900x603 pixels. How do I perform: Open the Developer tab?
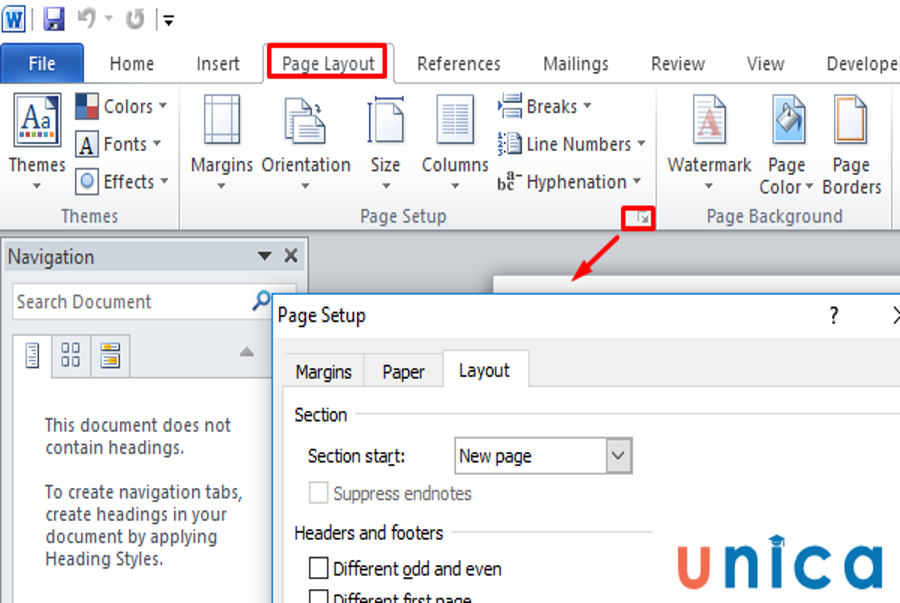pos(861,63)
